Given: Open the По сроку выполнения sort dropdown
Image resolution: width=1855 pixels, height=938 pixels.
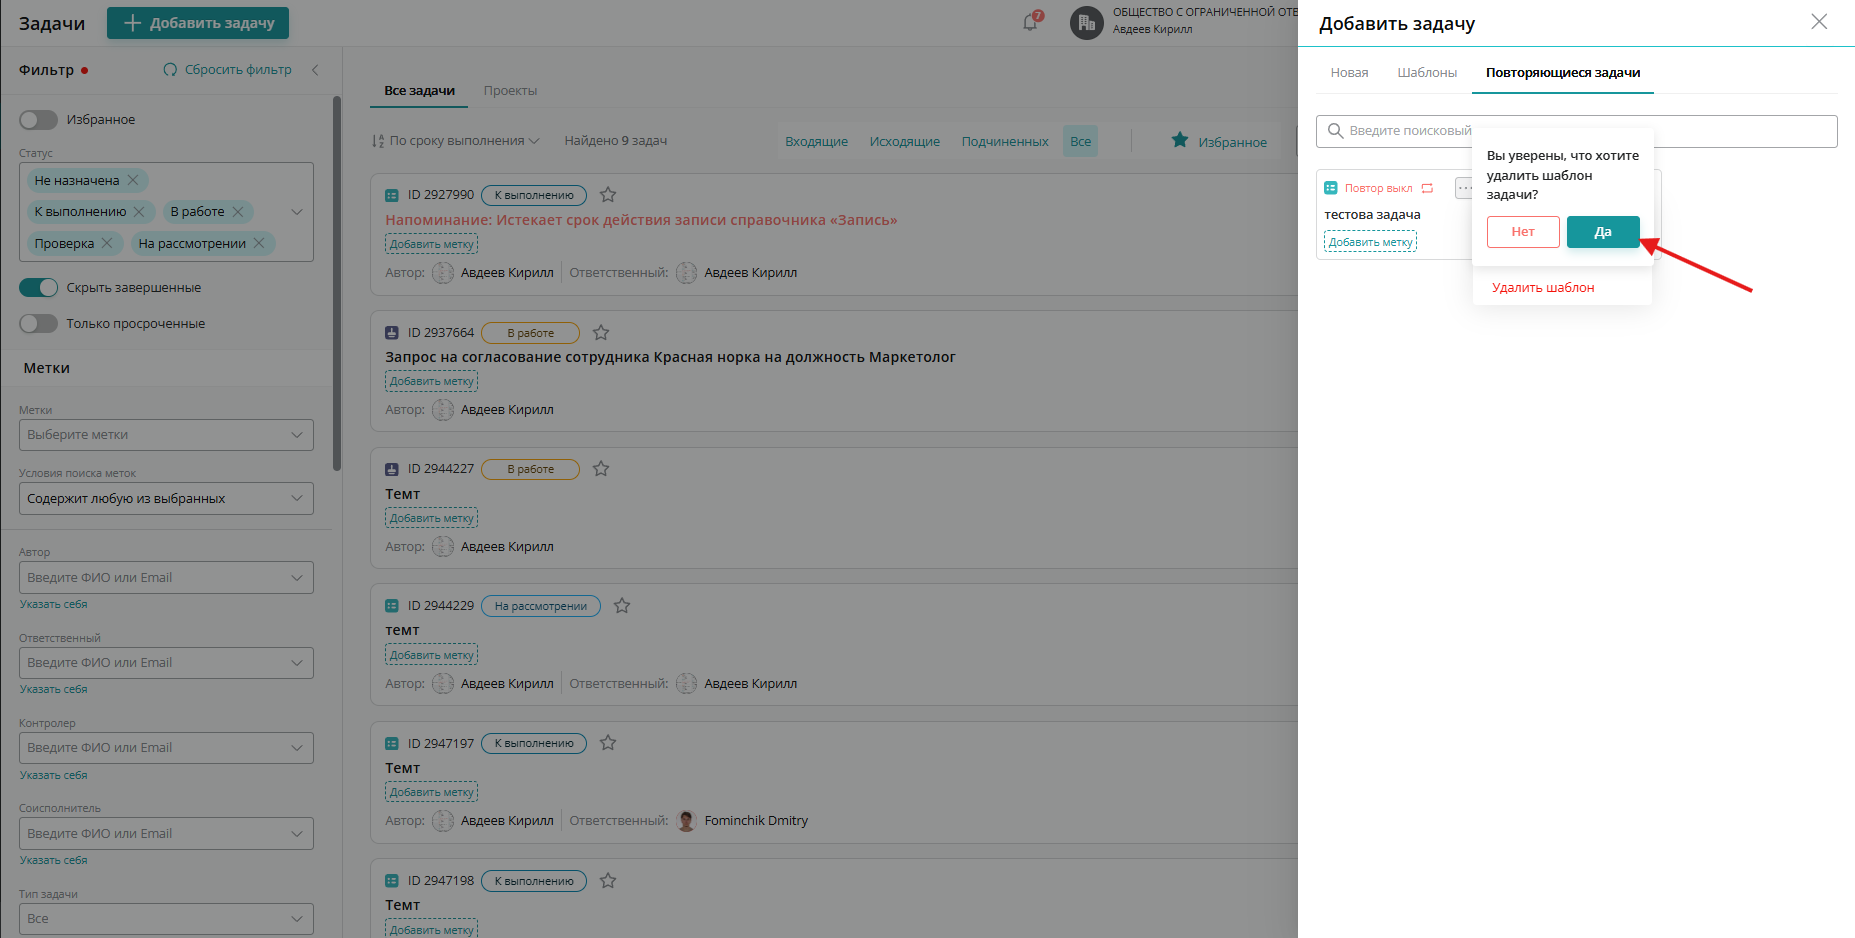Looking at the screenshot, I should point(456,141).
